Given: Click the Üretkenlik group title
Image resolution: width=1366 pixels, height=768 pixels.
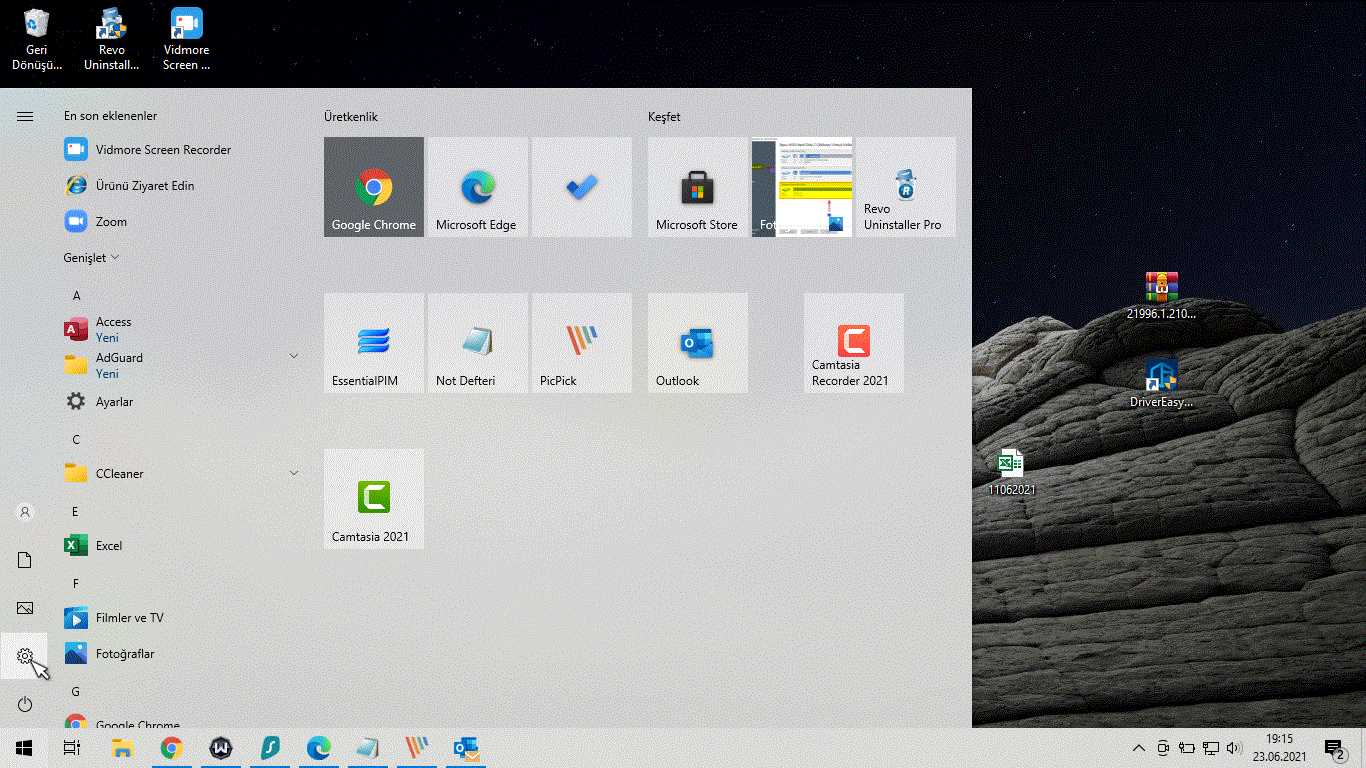Looking at the screenshot, I should click(351, 117).
